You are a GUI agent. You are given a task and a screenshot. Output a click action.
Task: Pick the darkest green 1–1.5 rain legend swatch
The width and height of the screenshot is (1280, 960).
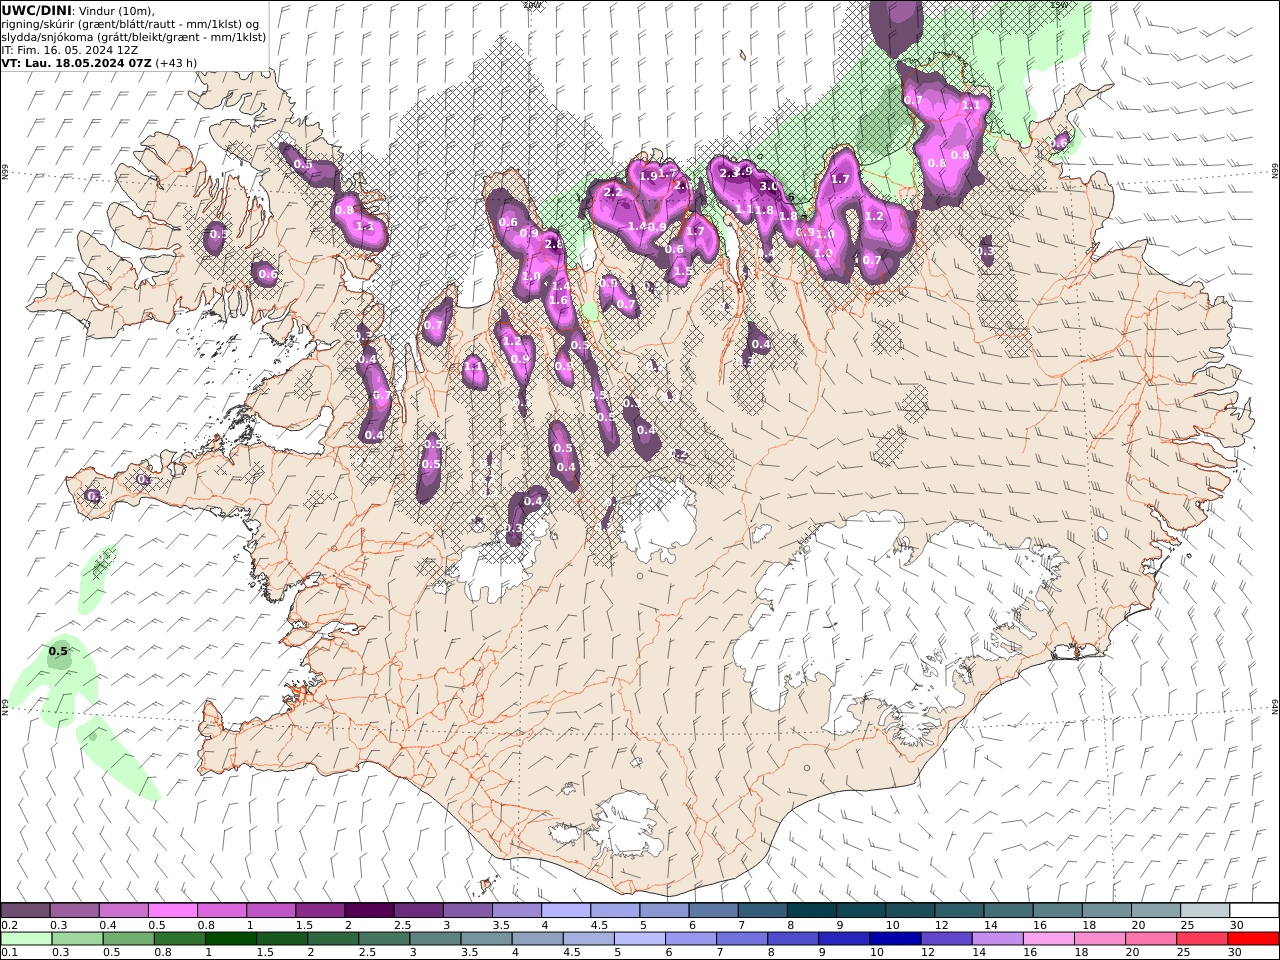[x=230, y=938]
